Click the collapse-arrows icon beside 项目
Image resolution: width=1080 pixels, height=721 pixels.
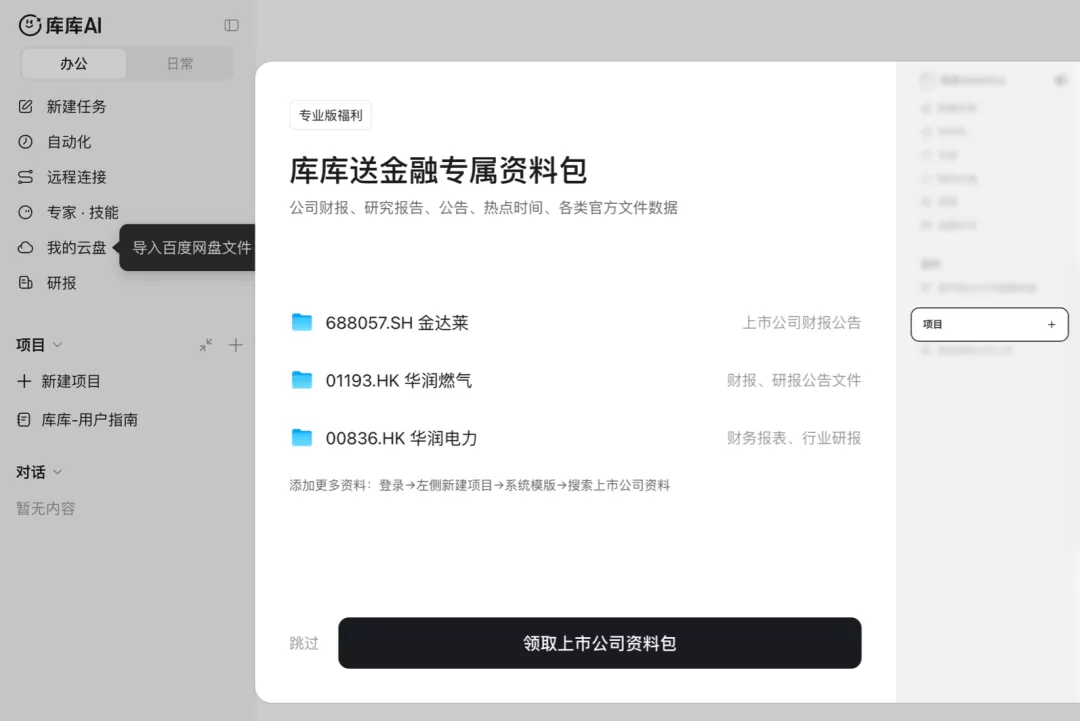pyautogui.click(x=206, y=345)
